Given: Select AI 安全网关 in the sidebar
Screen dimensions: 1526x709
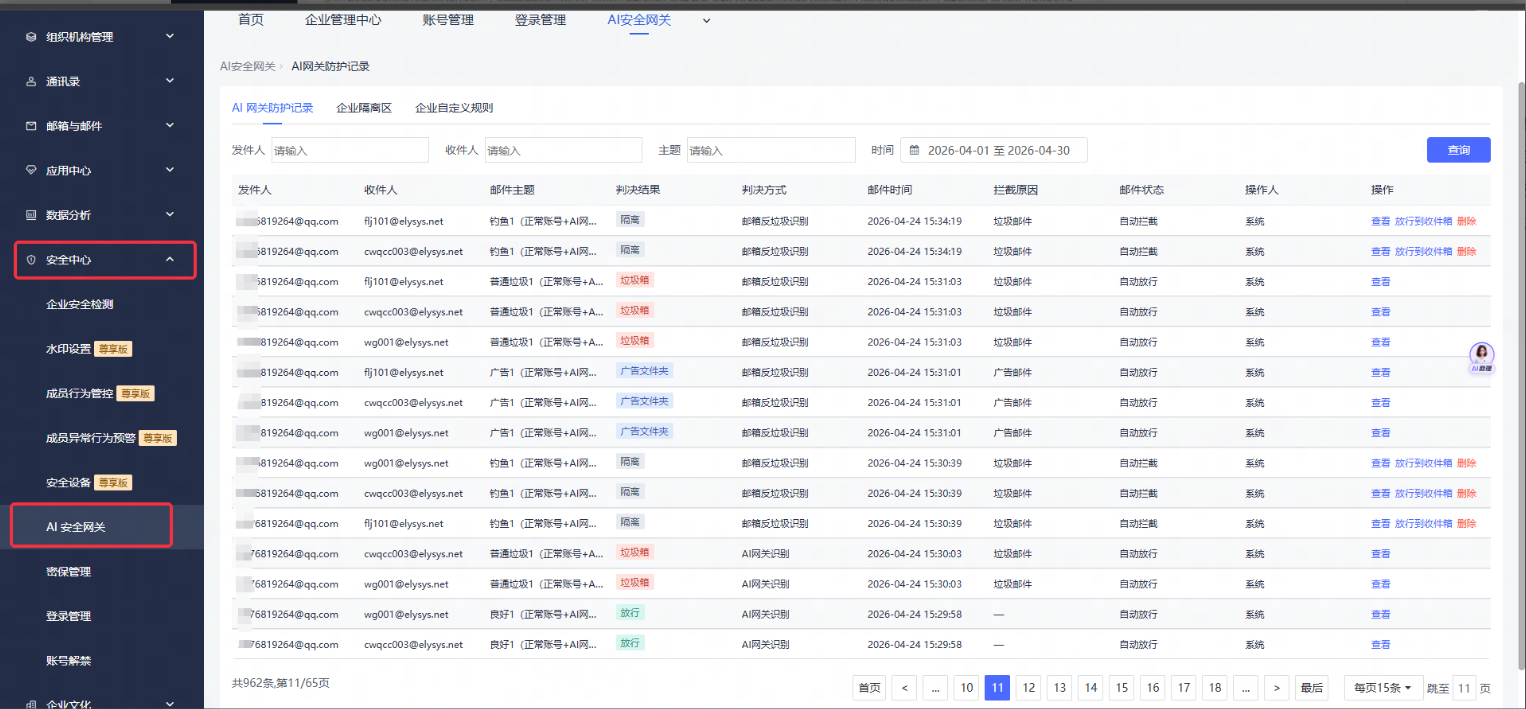Looking at the screenshot, I should click(75, 527).
